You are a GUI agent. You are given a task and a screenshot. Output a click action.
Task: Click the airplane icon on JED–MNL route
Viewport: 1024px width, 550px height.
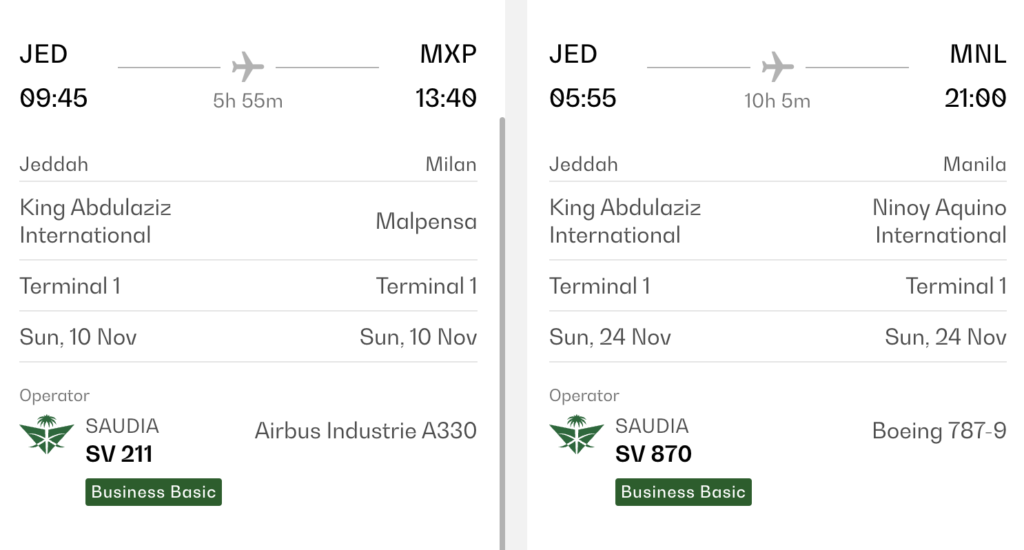pos(777,66)
